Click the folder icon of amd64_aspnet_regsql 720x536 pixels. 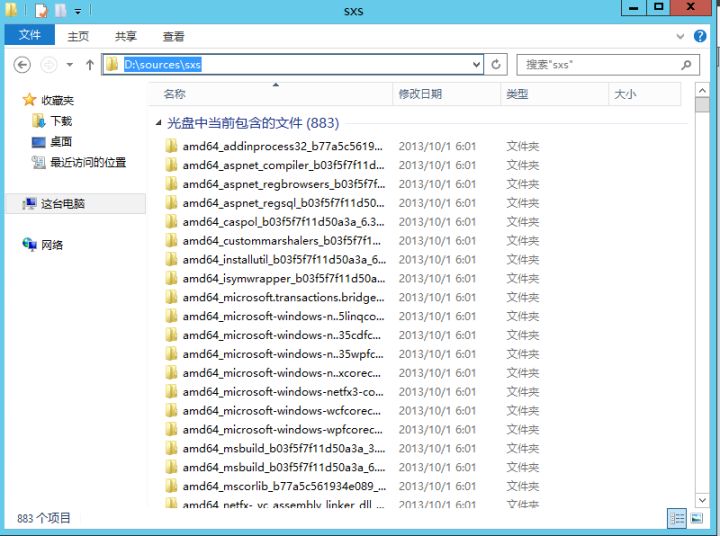point(171,203)
